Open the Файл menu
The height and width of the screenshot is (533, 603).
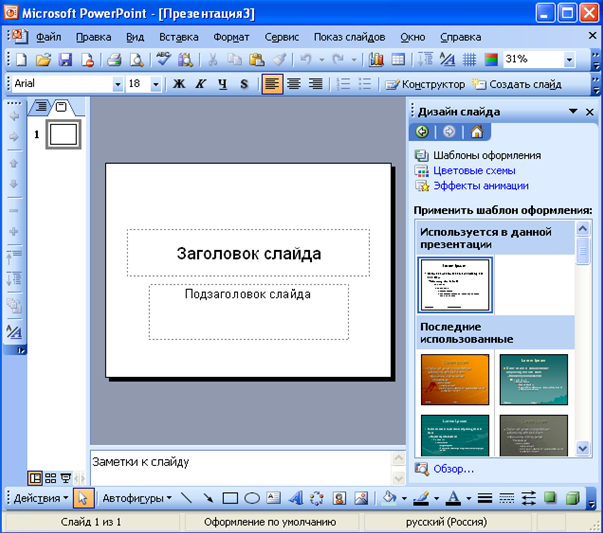tap(48, 37)
